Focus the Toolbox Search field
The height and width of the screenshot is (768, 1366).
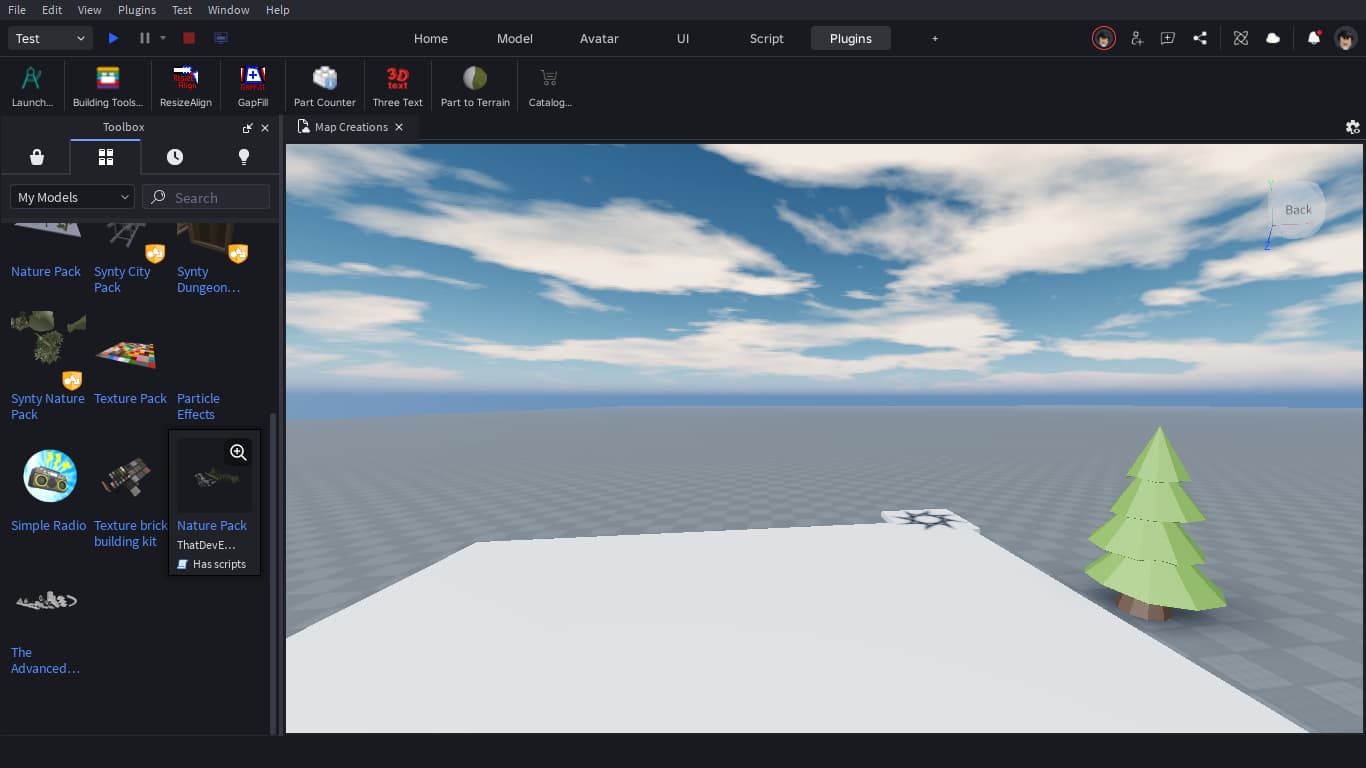(206, 197)
